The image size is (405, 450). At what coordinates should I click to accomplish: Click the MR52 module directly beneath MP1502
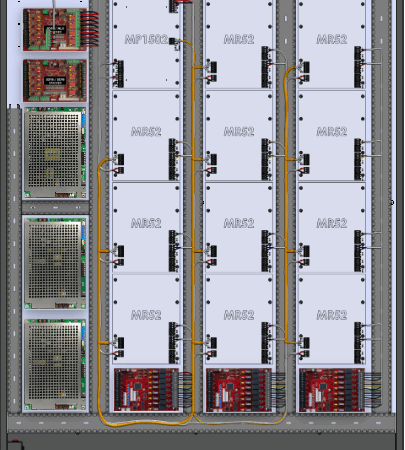coord(146,136)
